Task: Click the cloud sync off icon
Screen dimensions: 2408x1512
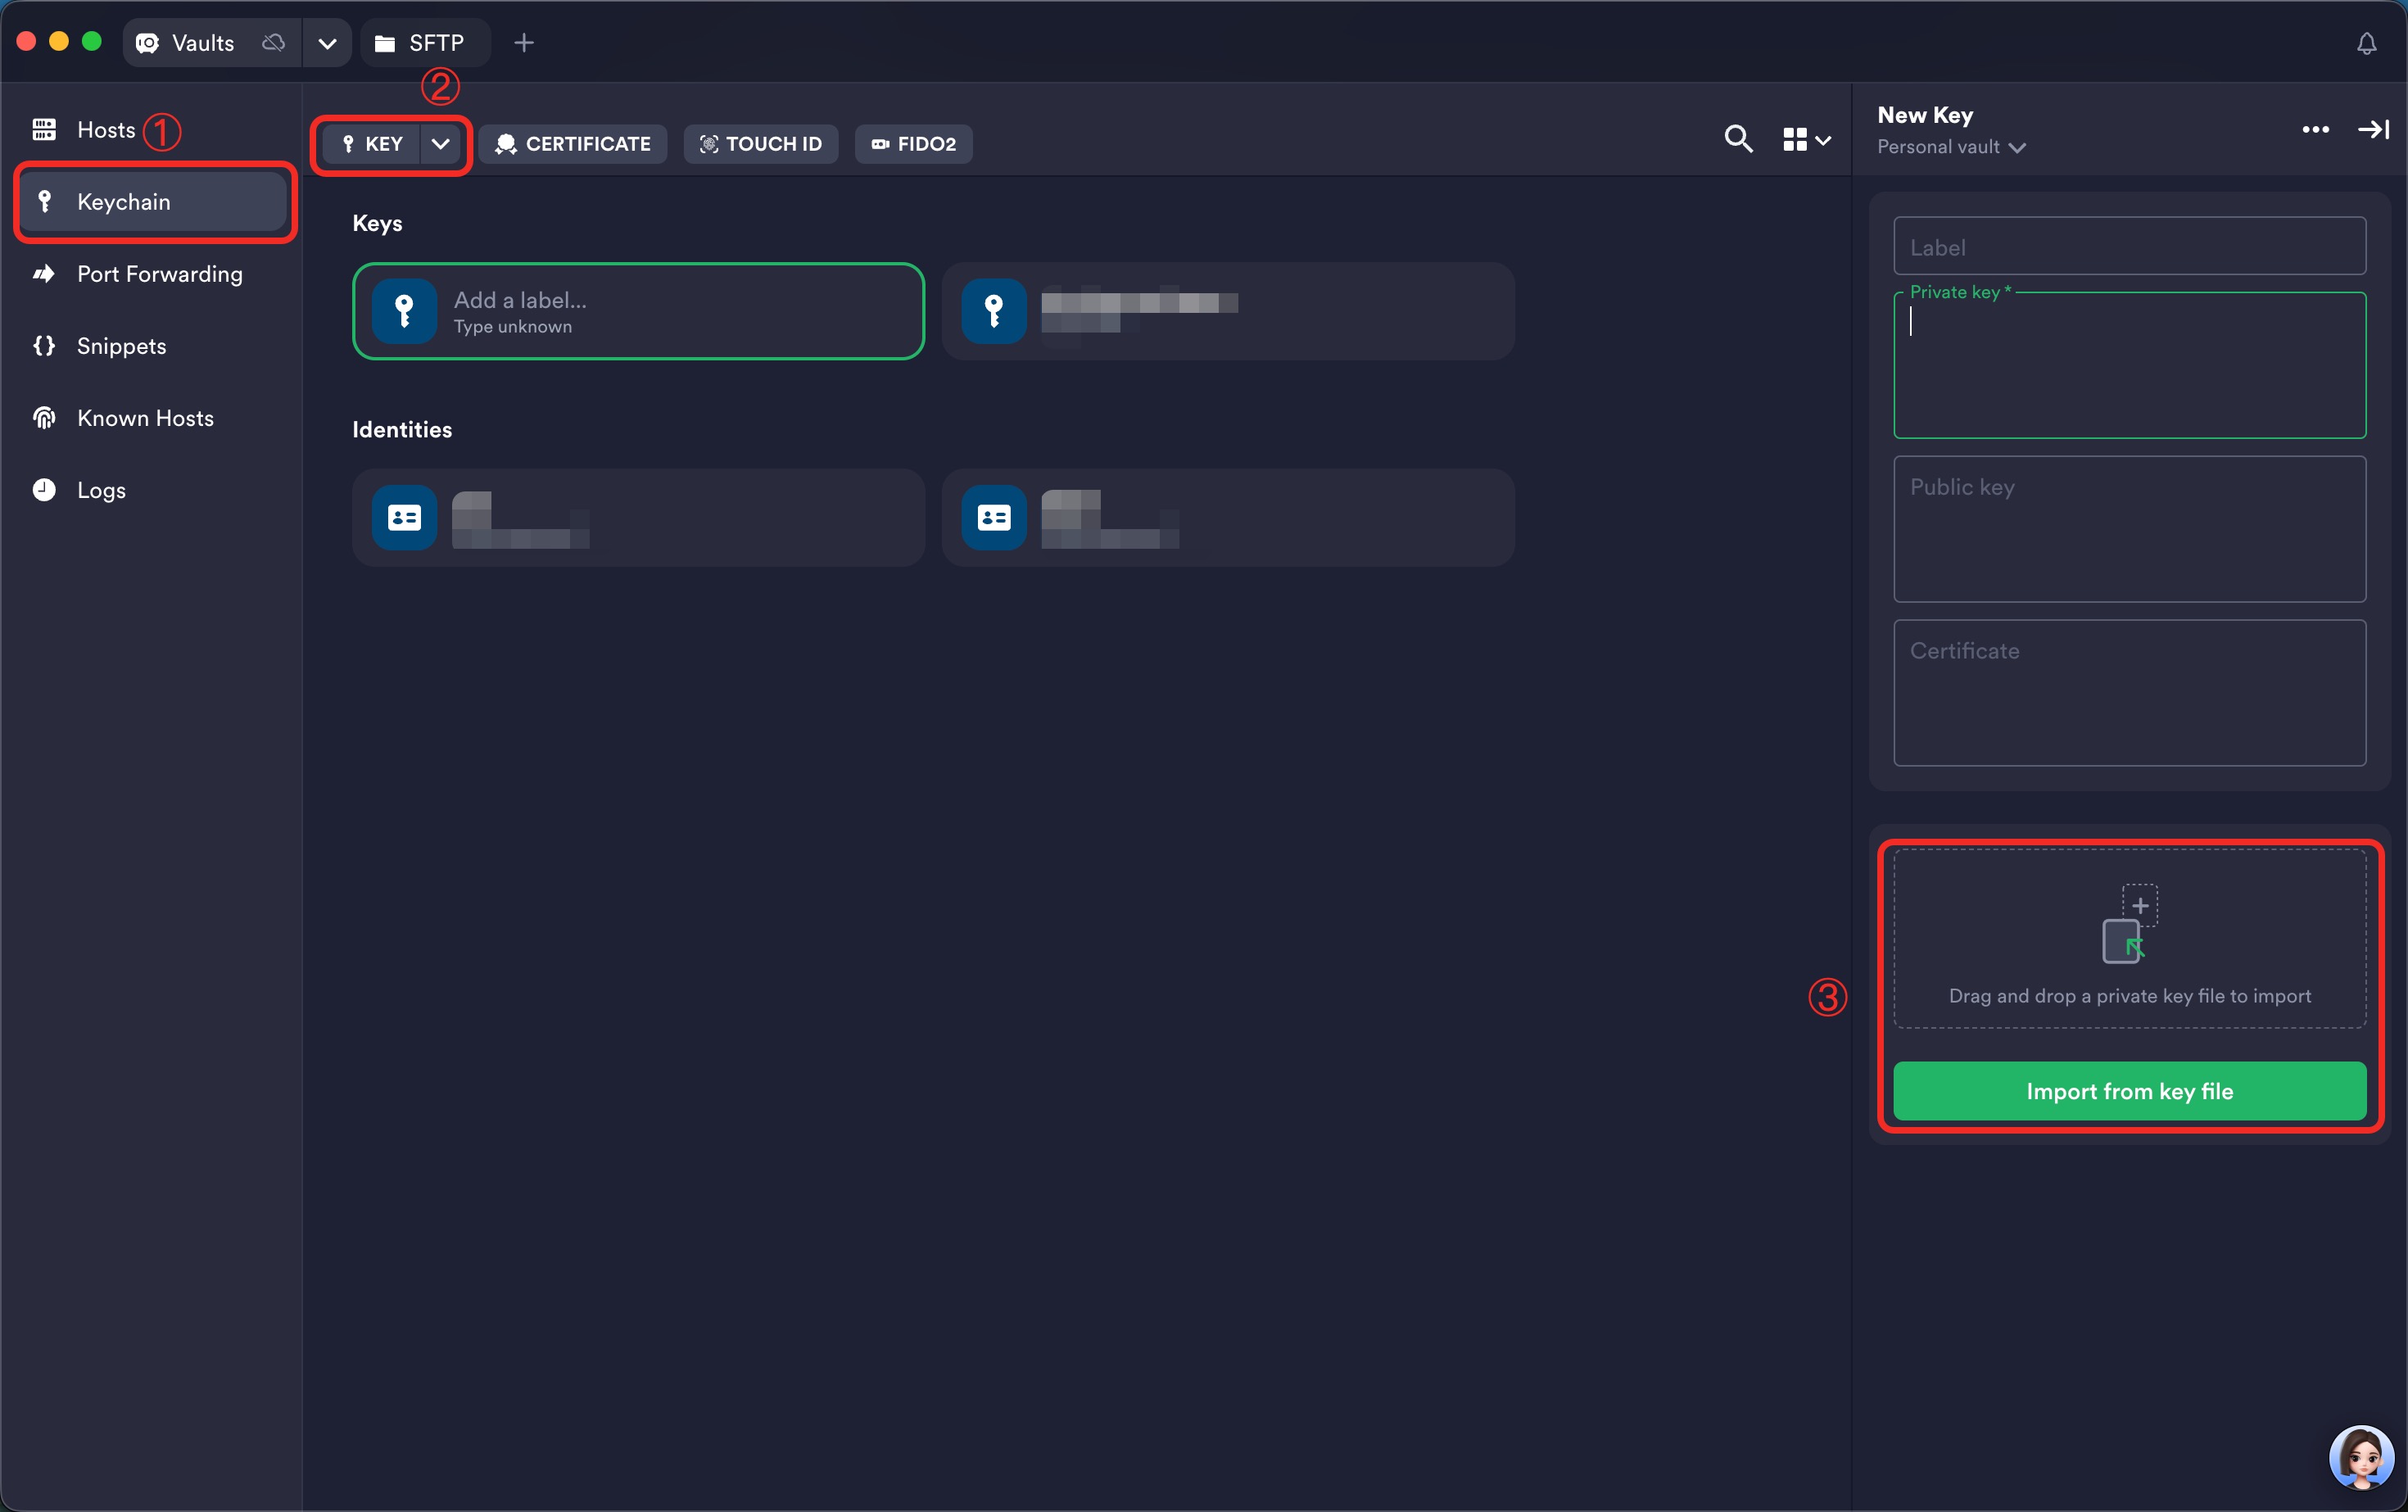Action: [x=273, y=43]
